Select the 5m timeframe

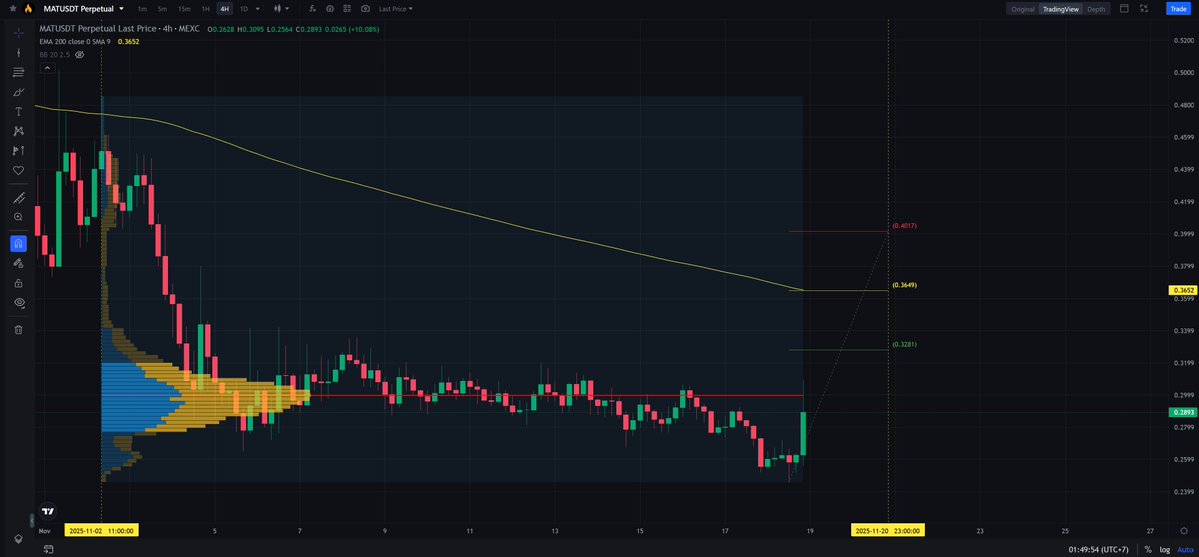tap(162, 8)
